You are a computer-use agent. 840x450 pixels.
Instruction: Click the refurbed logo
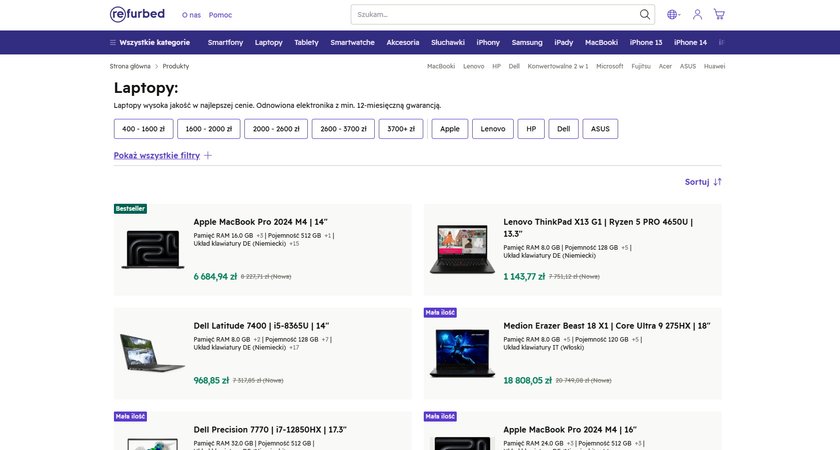[x=137, y=14]
